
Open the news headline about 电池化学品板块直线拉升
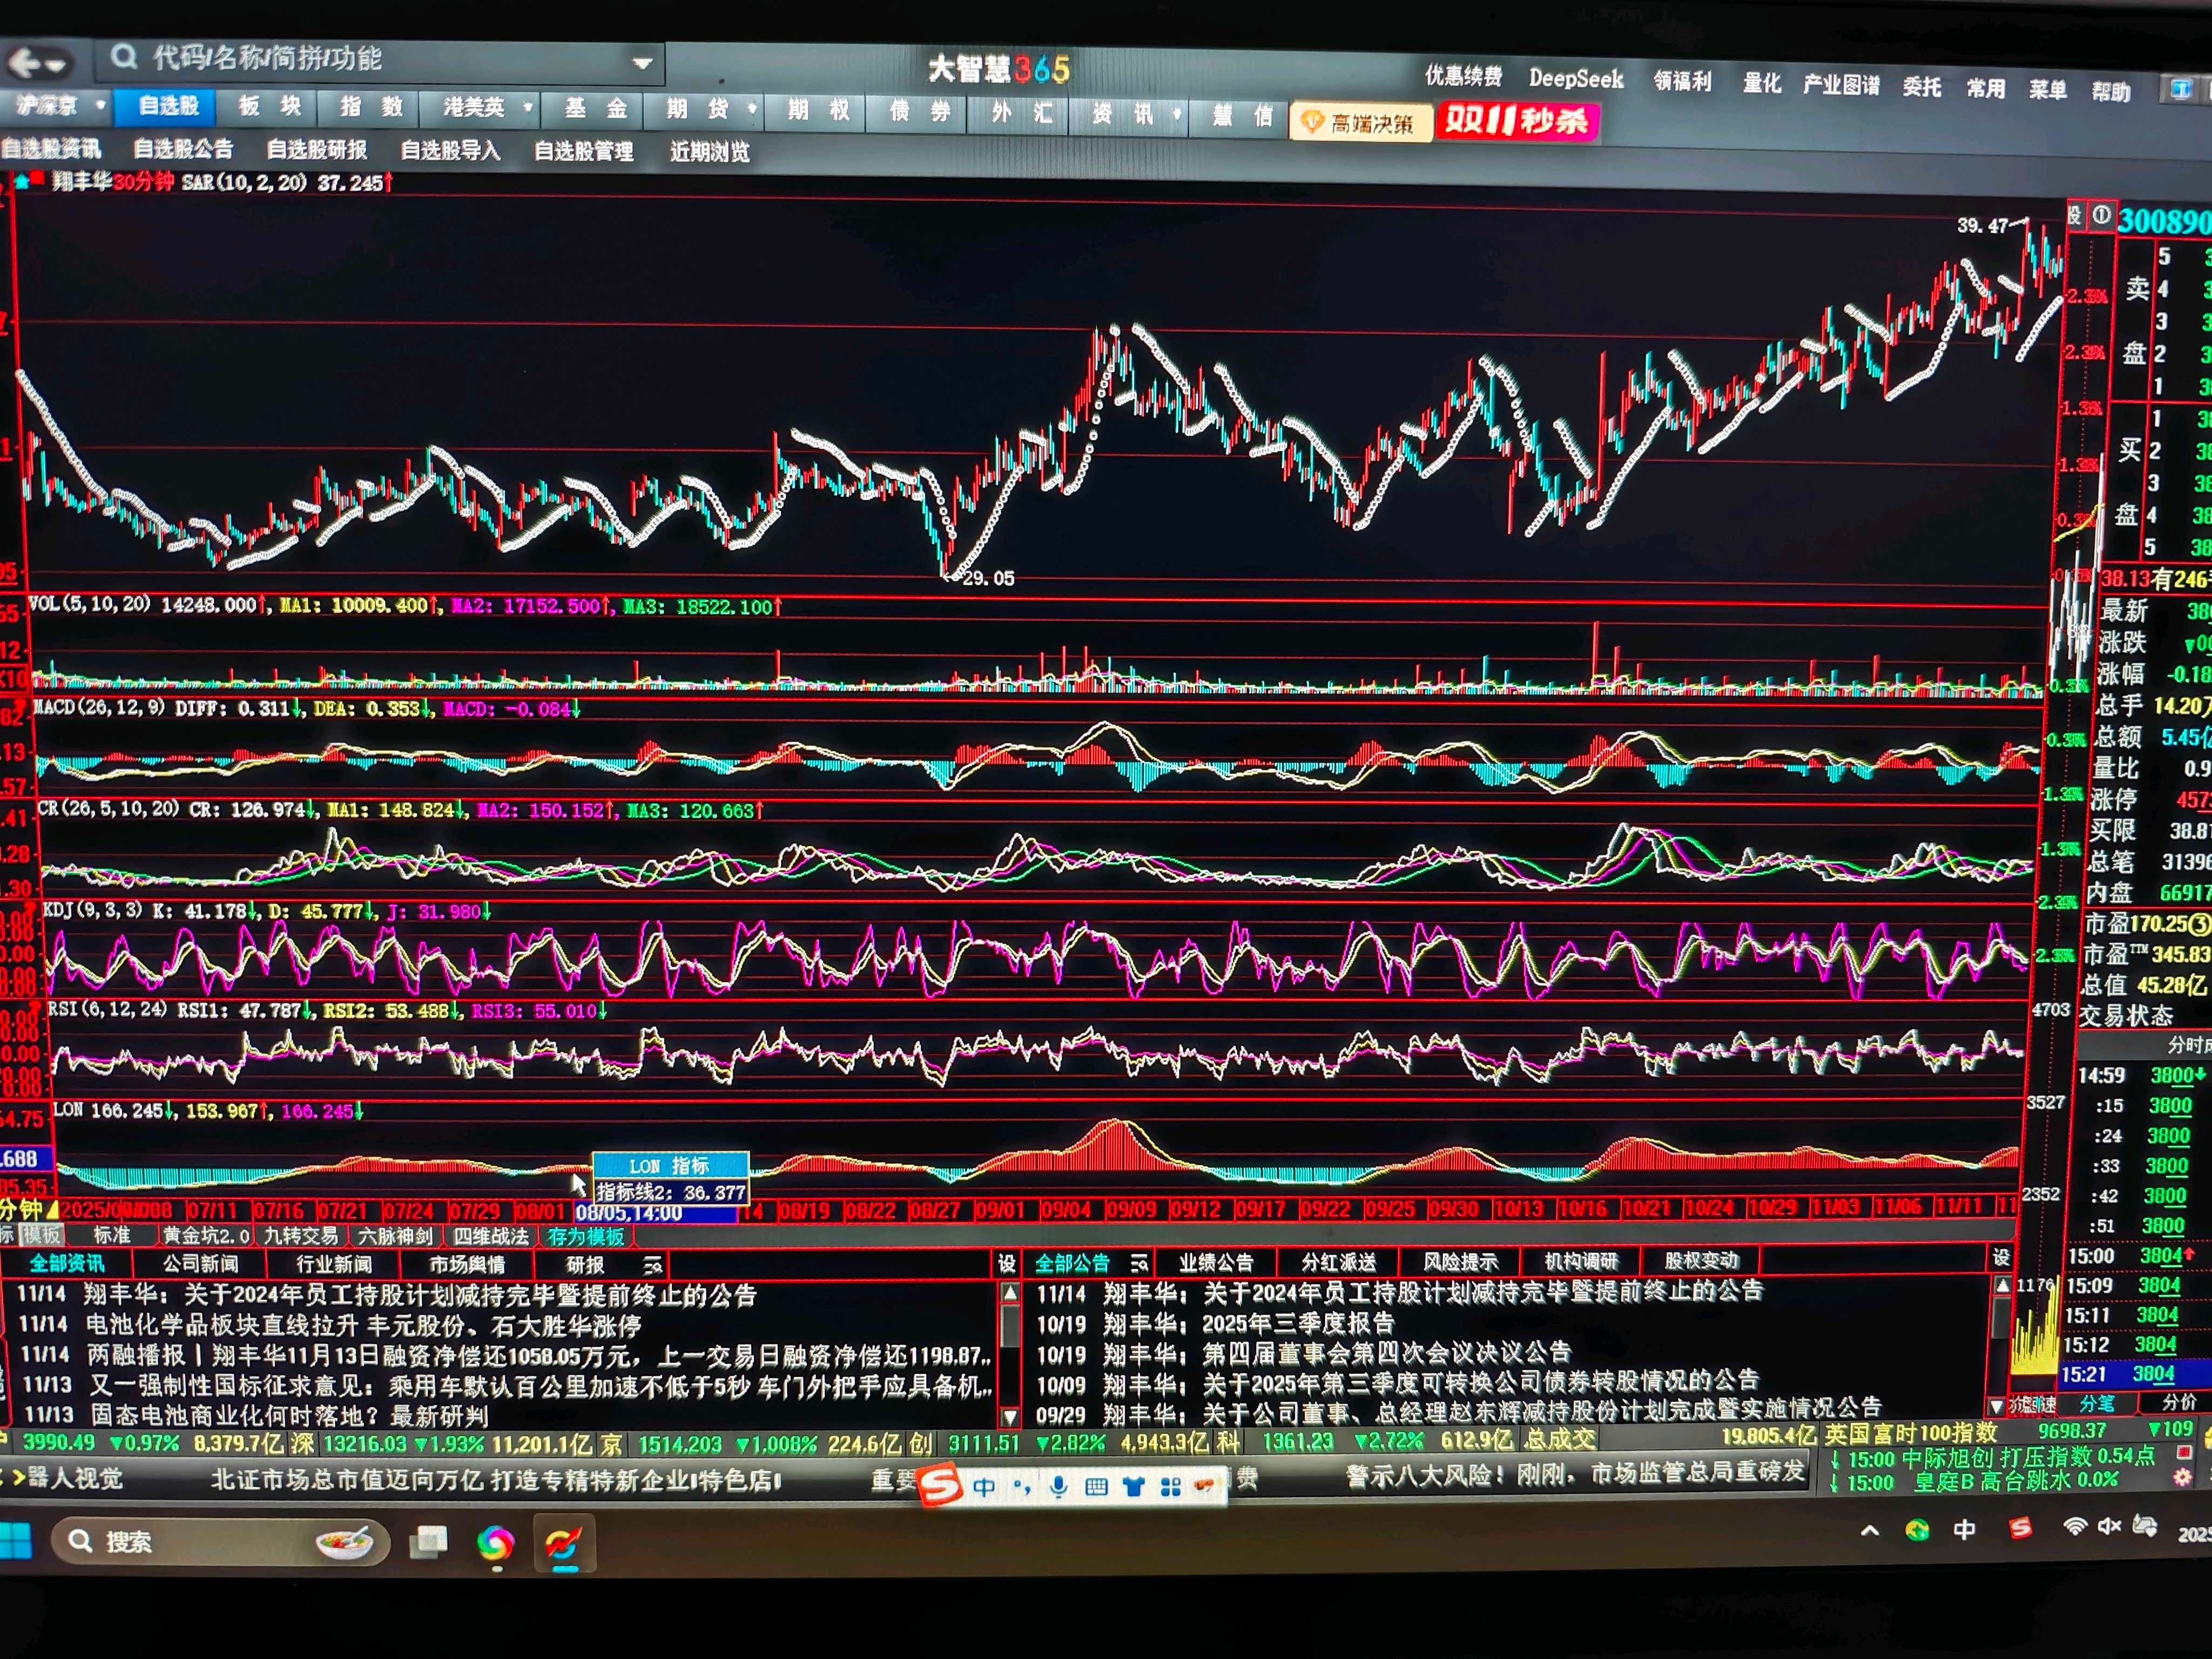[x=362, y=1326]
